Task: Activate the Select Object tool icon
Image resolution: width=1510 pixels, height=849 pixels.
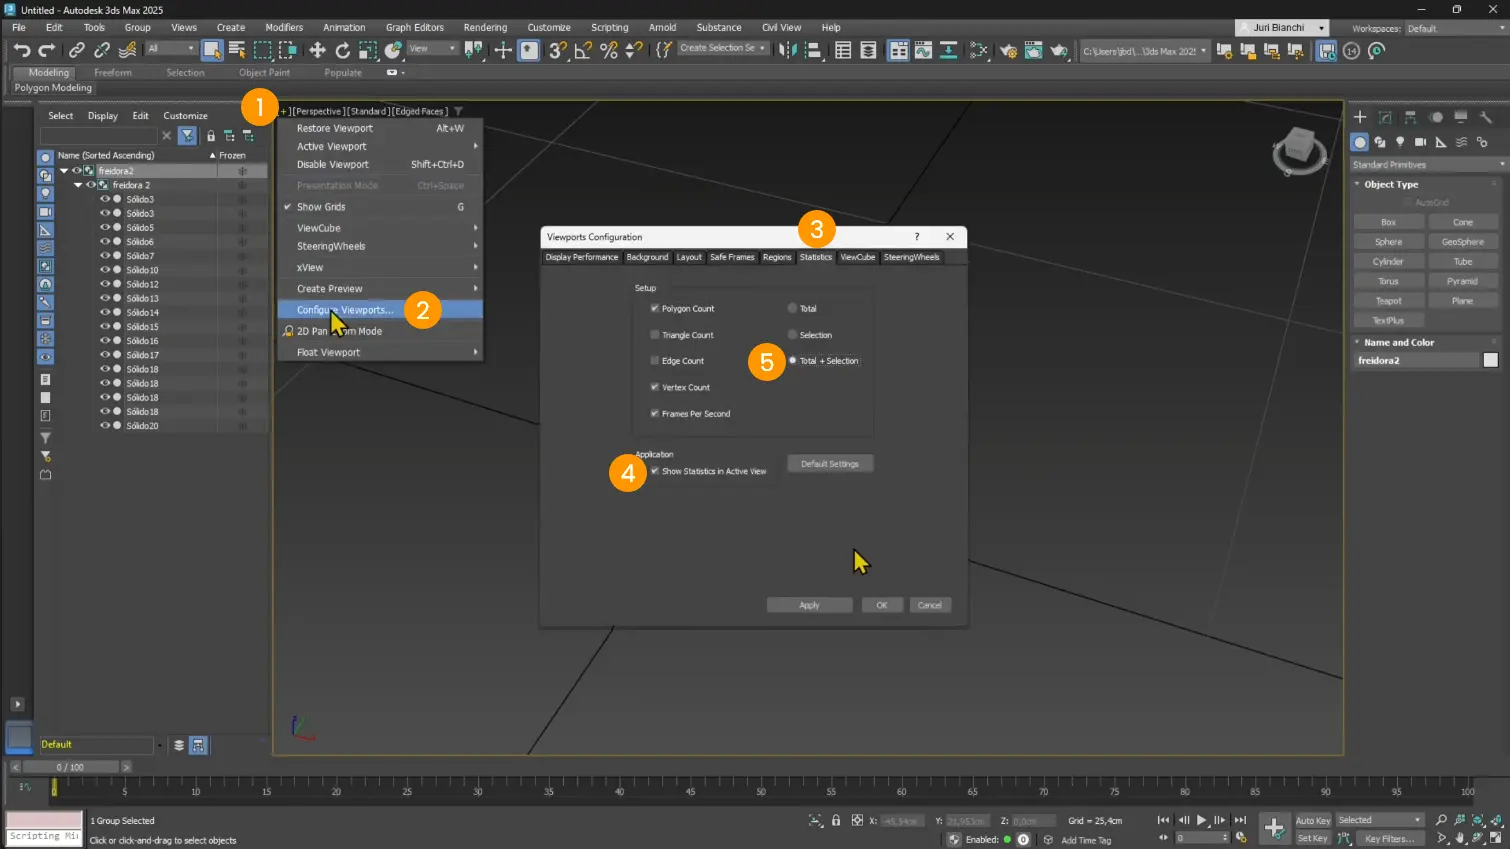Action: (212, 49)
